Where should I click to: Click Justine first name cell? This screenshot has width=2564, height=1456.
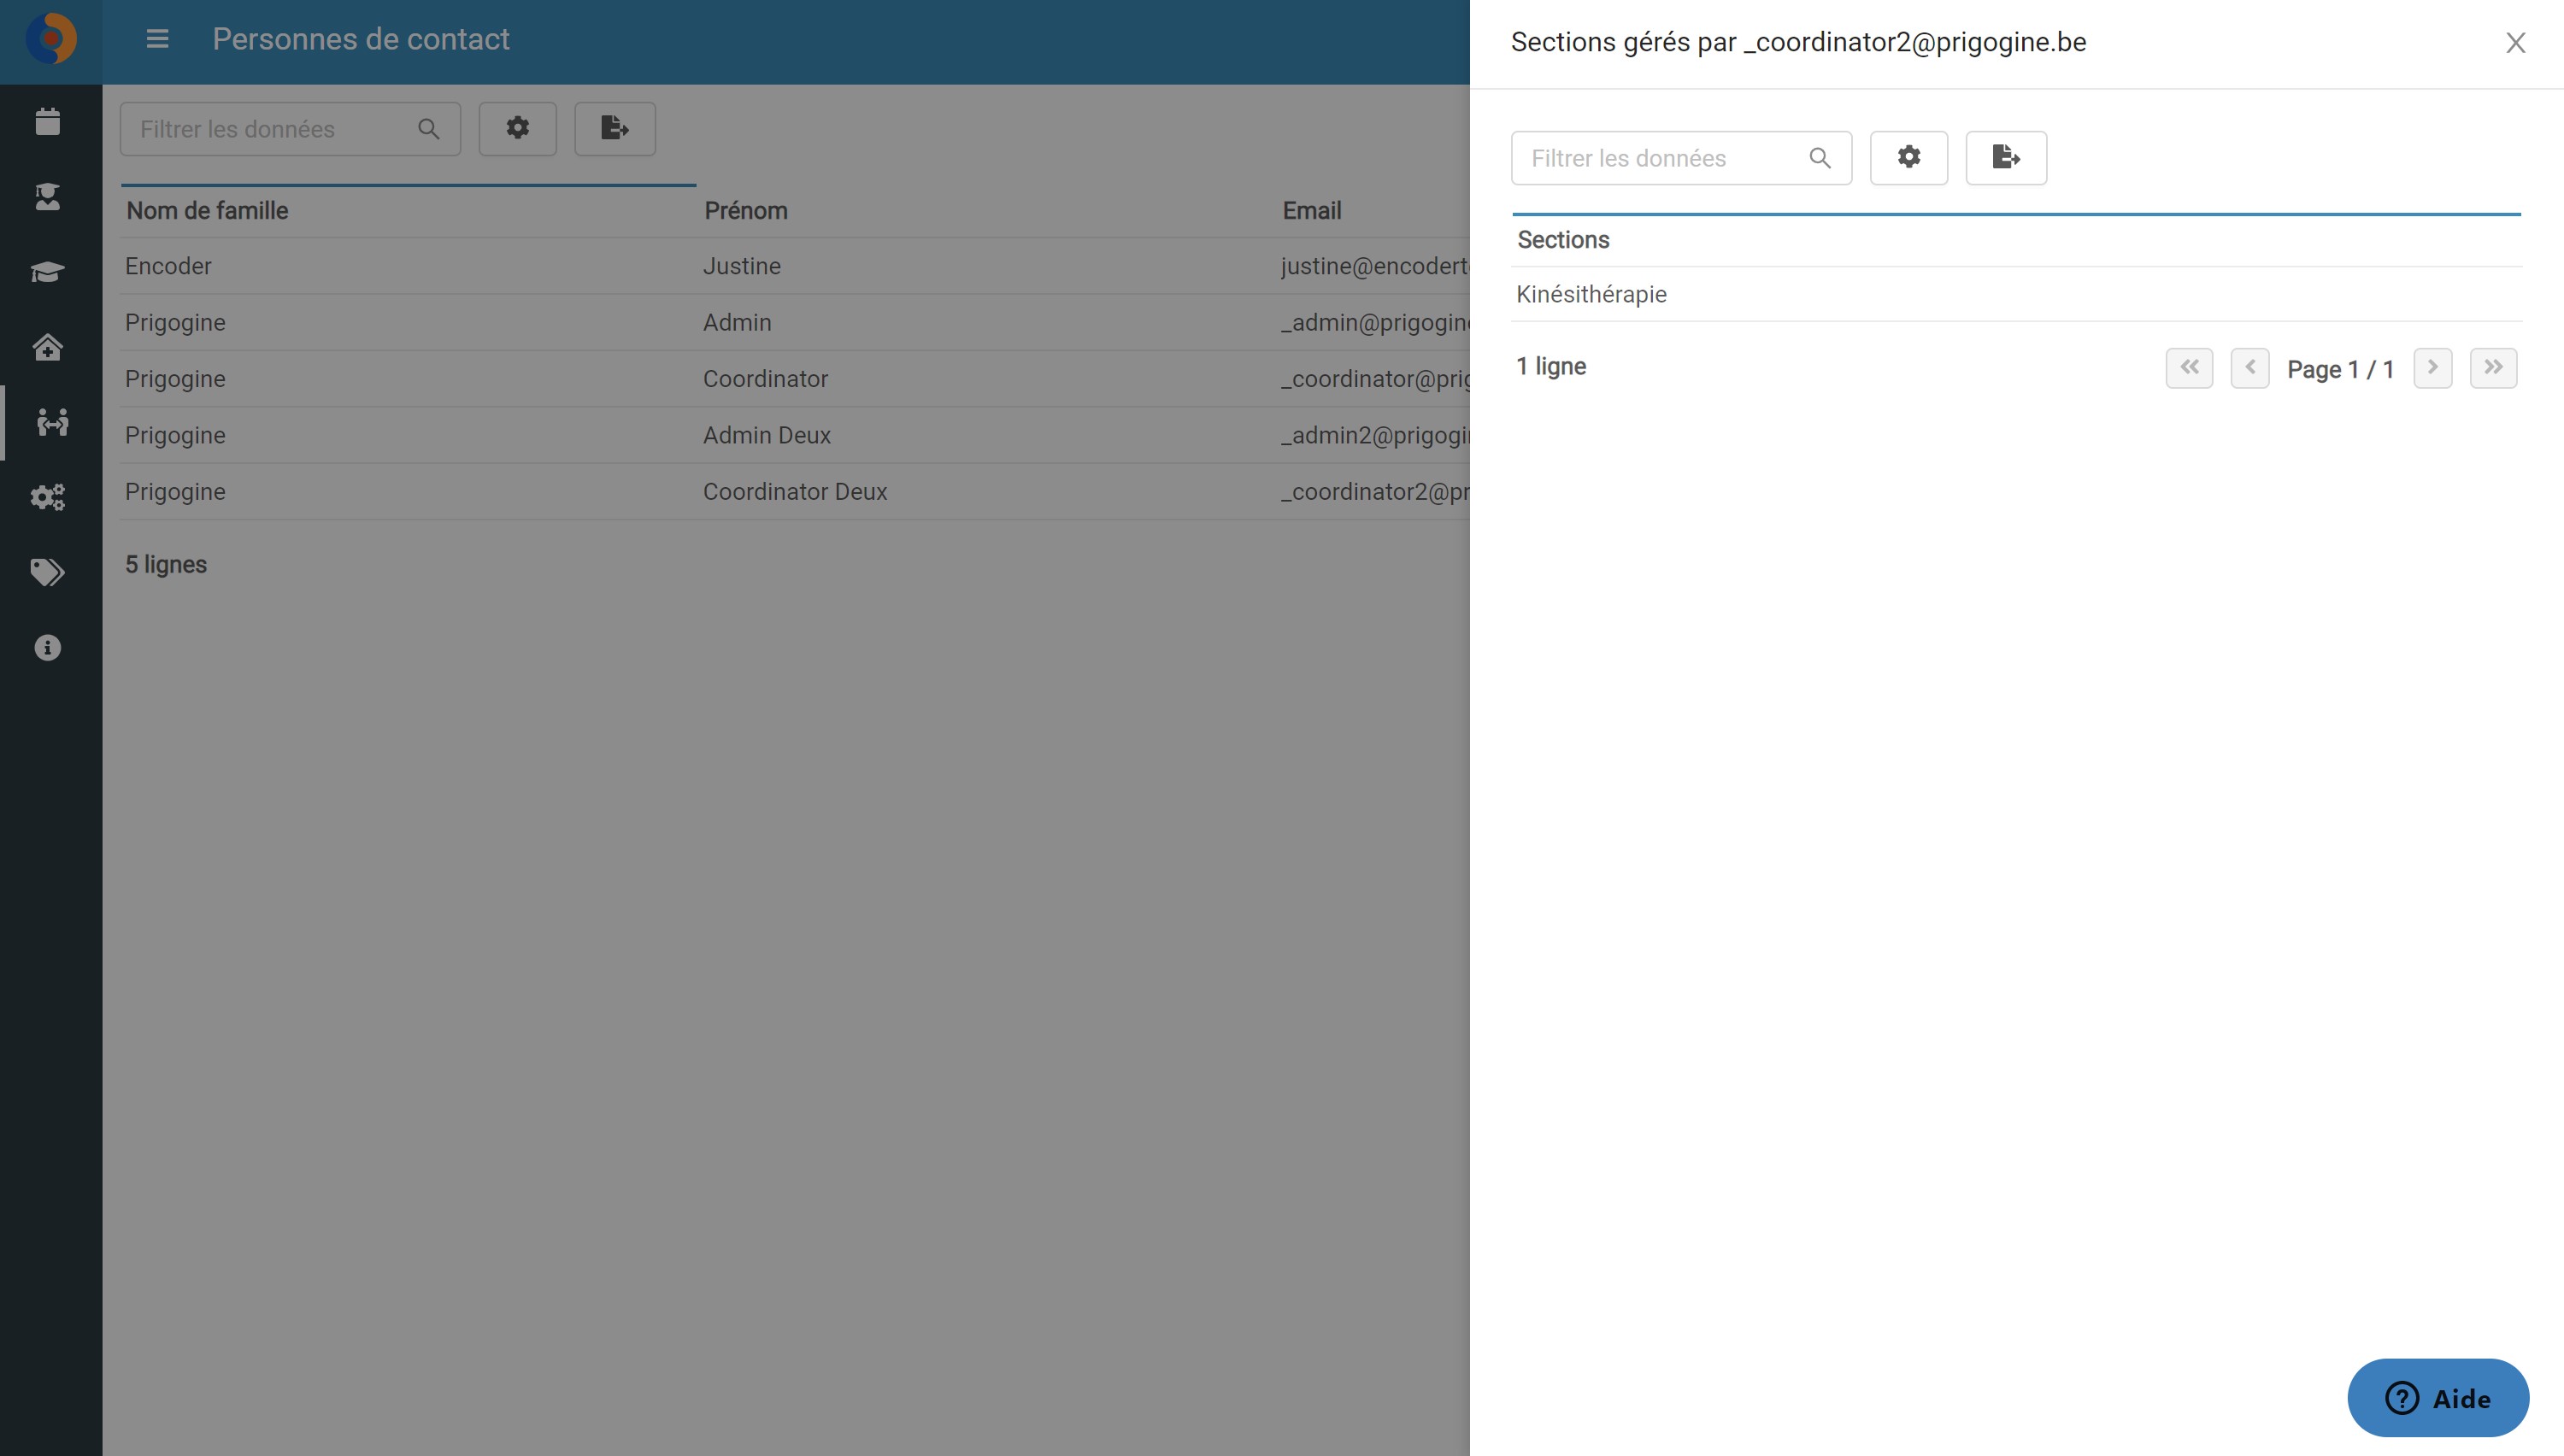[x=741, y=266]
